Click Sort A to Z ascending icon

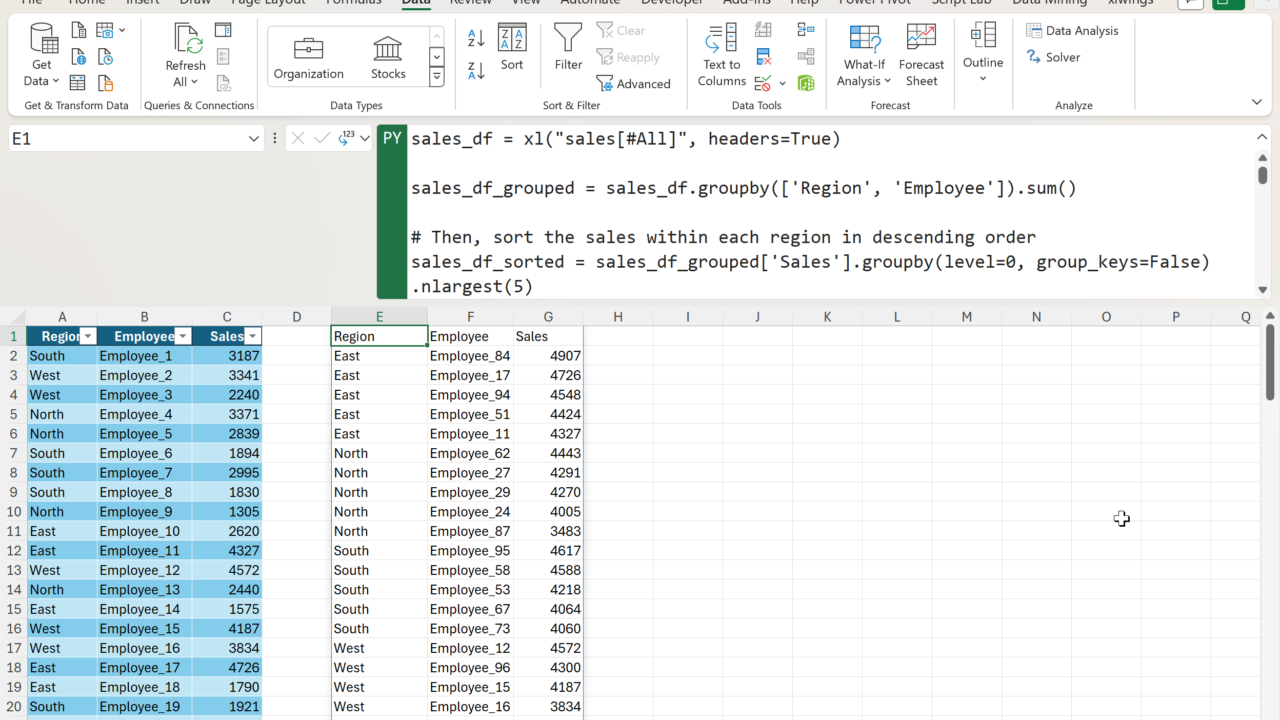click(x=476, y=38)
